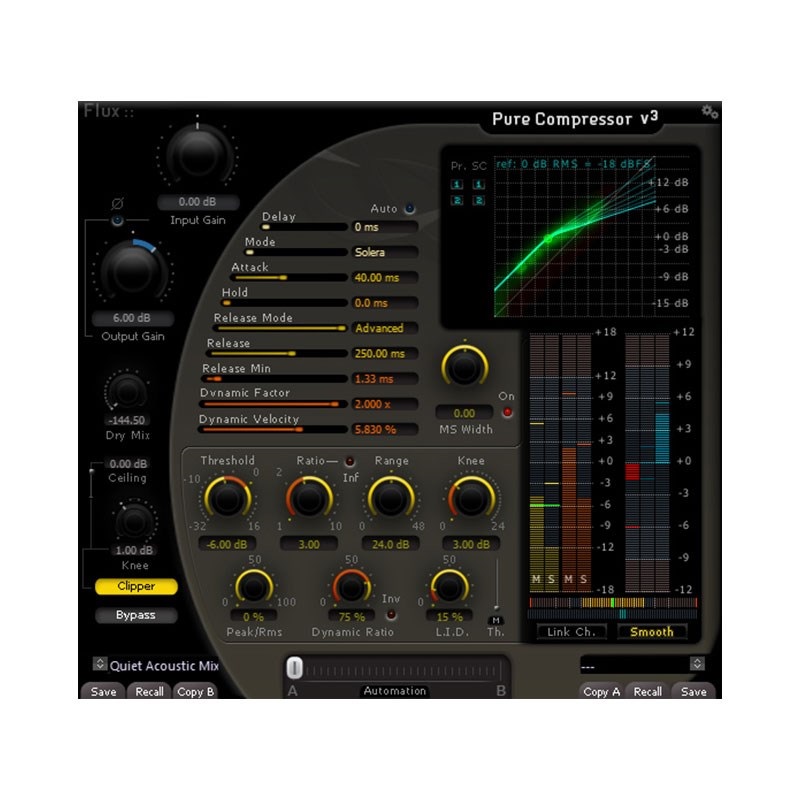Toggle the Smooth meter button
This screenshot has width=800, height=800.
click(x=652, y=632)
